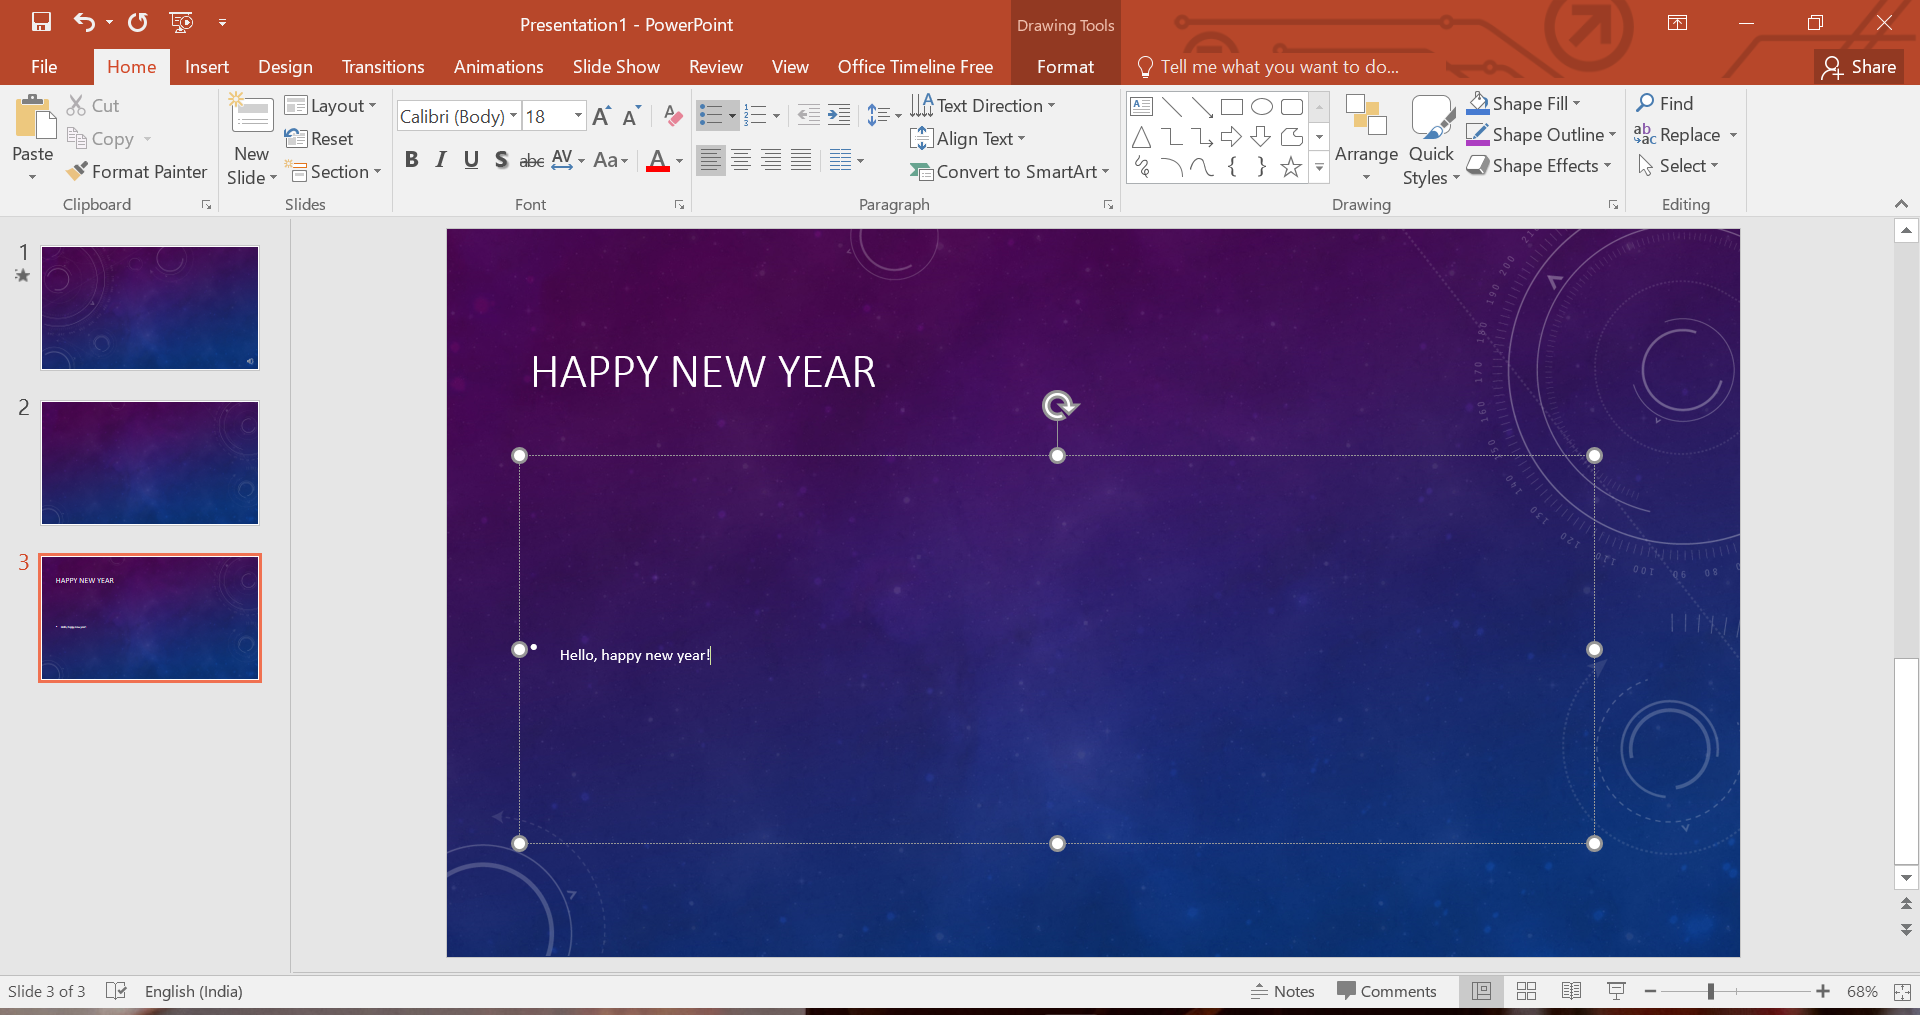Click the Find button

[x=1665, y=103]
